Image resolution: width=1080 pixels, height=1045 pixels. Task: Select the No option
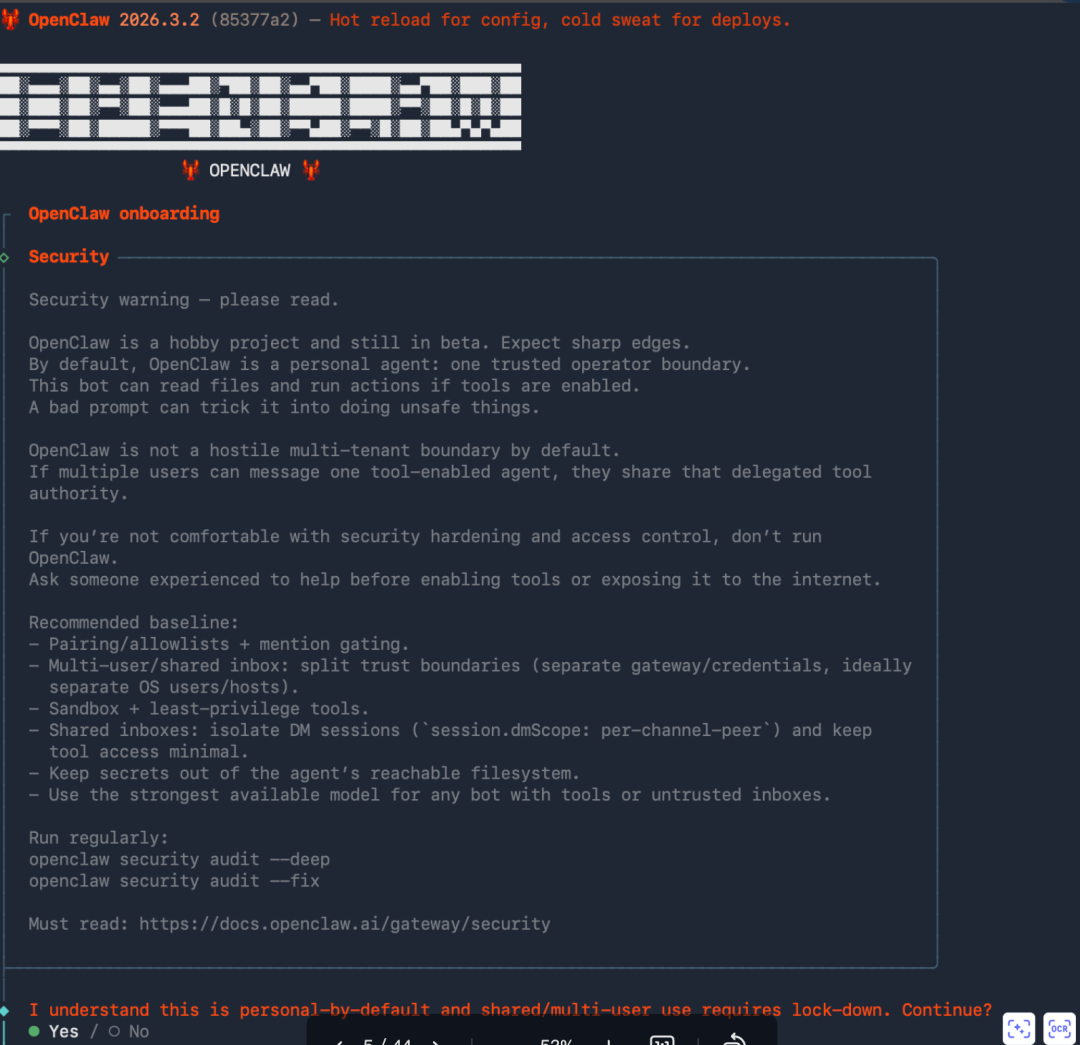(x=129, y=1031)
